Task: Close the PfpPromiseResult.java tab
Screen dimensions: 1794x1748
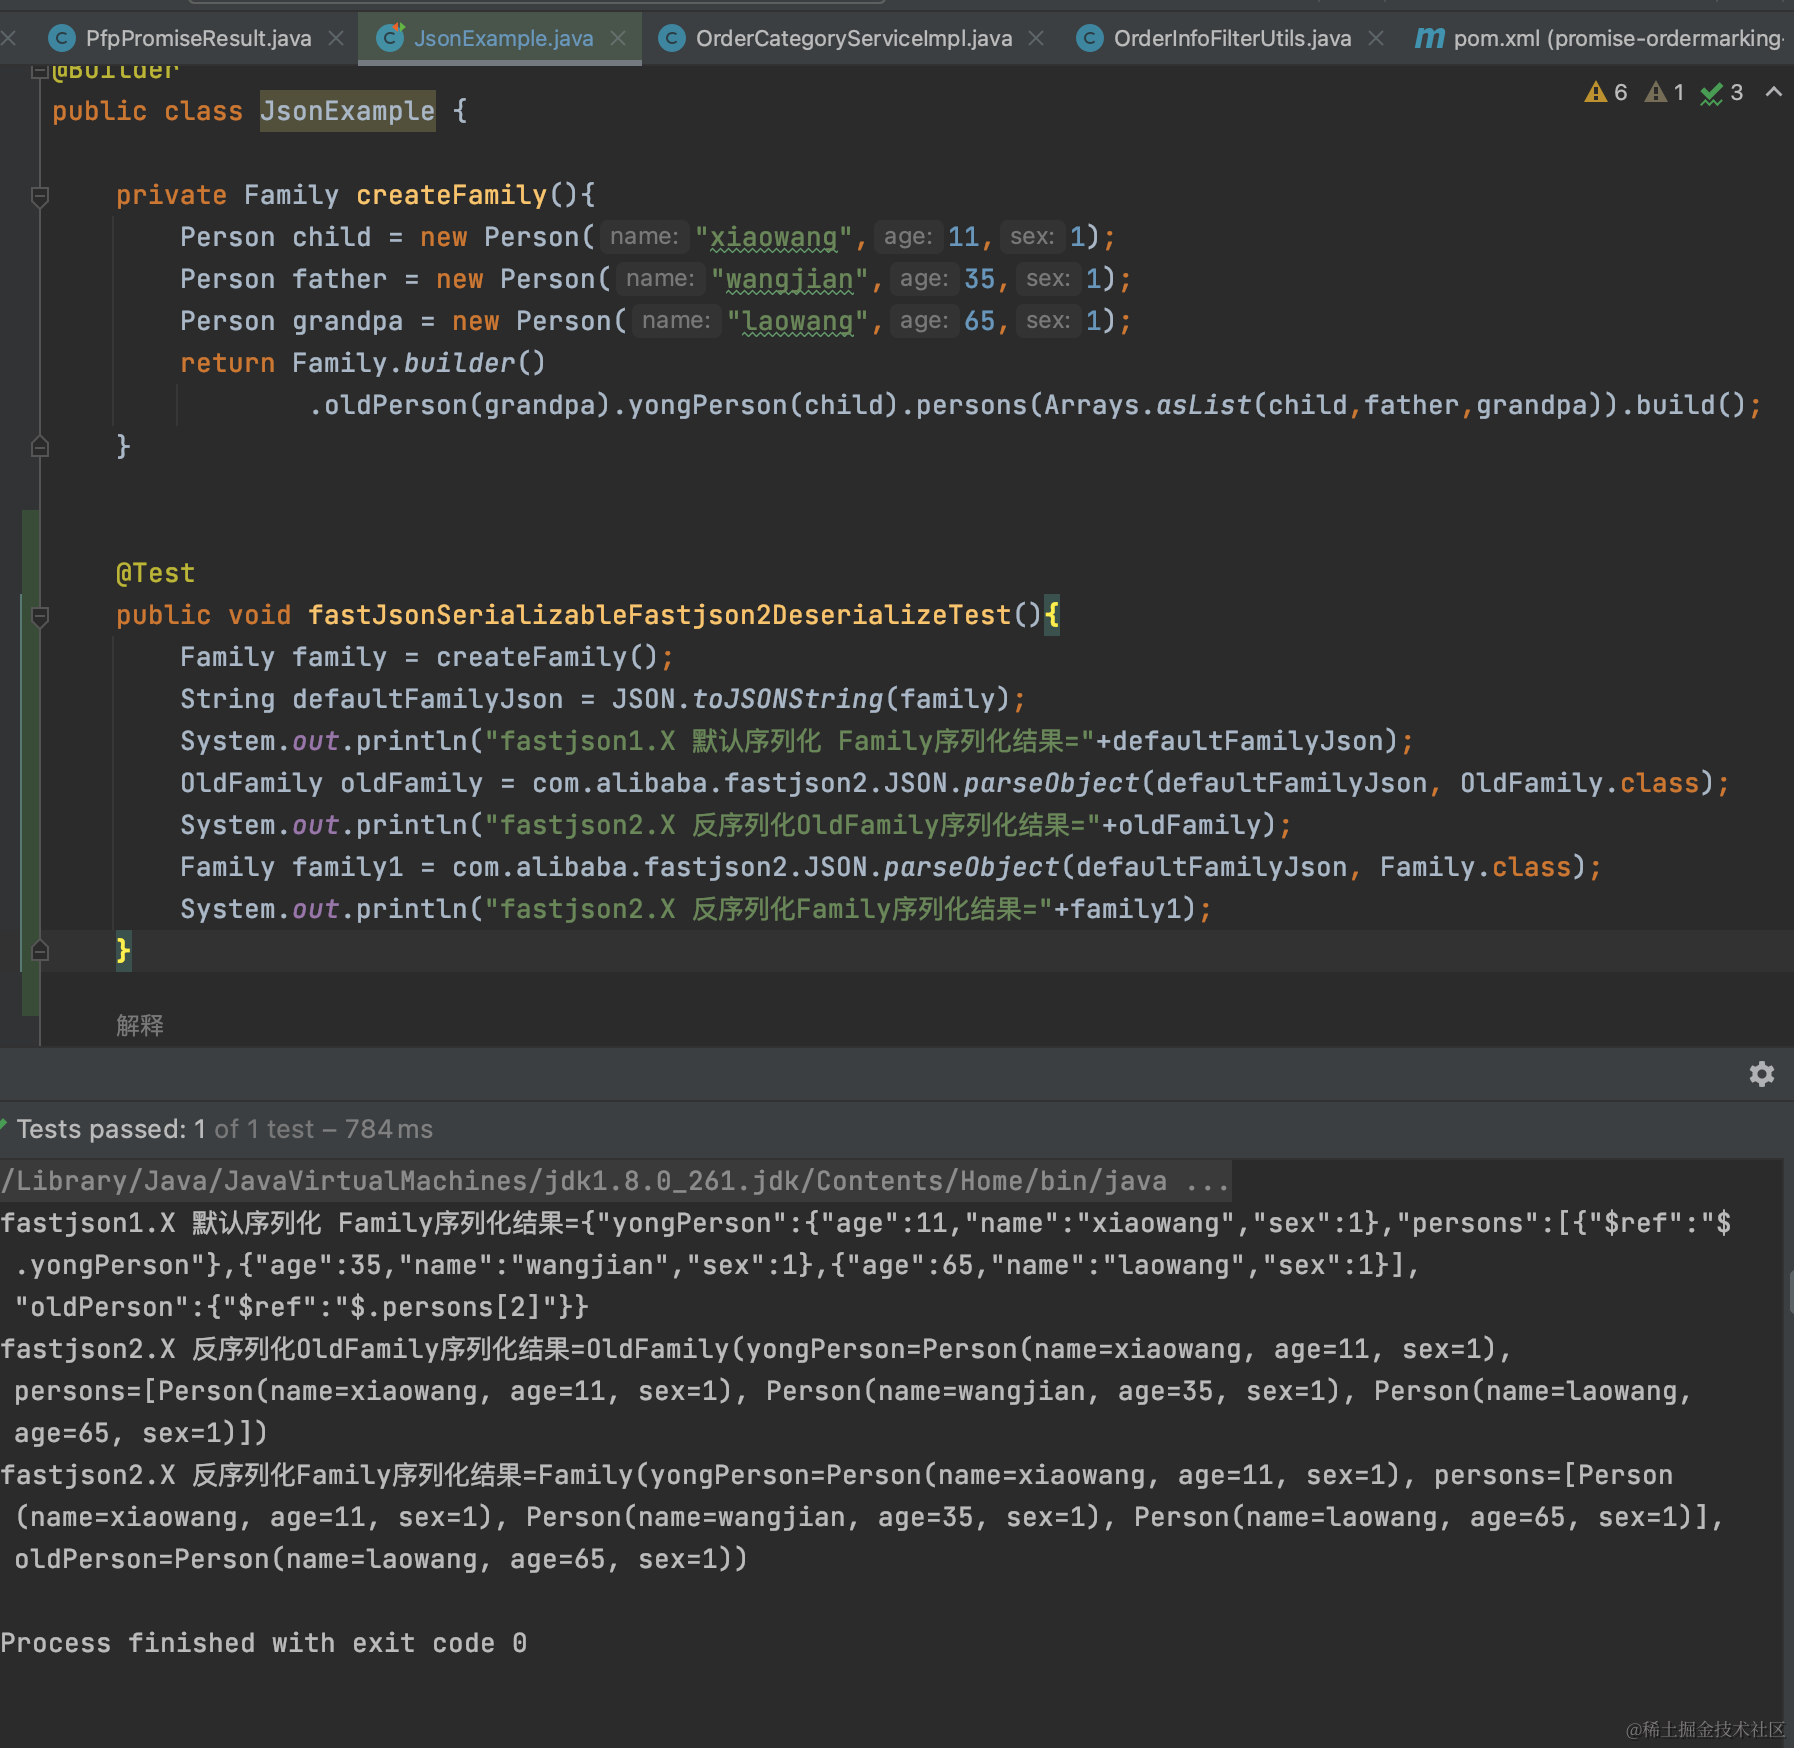Action: pyautogui.click(x=336, y=38)
